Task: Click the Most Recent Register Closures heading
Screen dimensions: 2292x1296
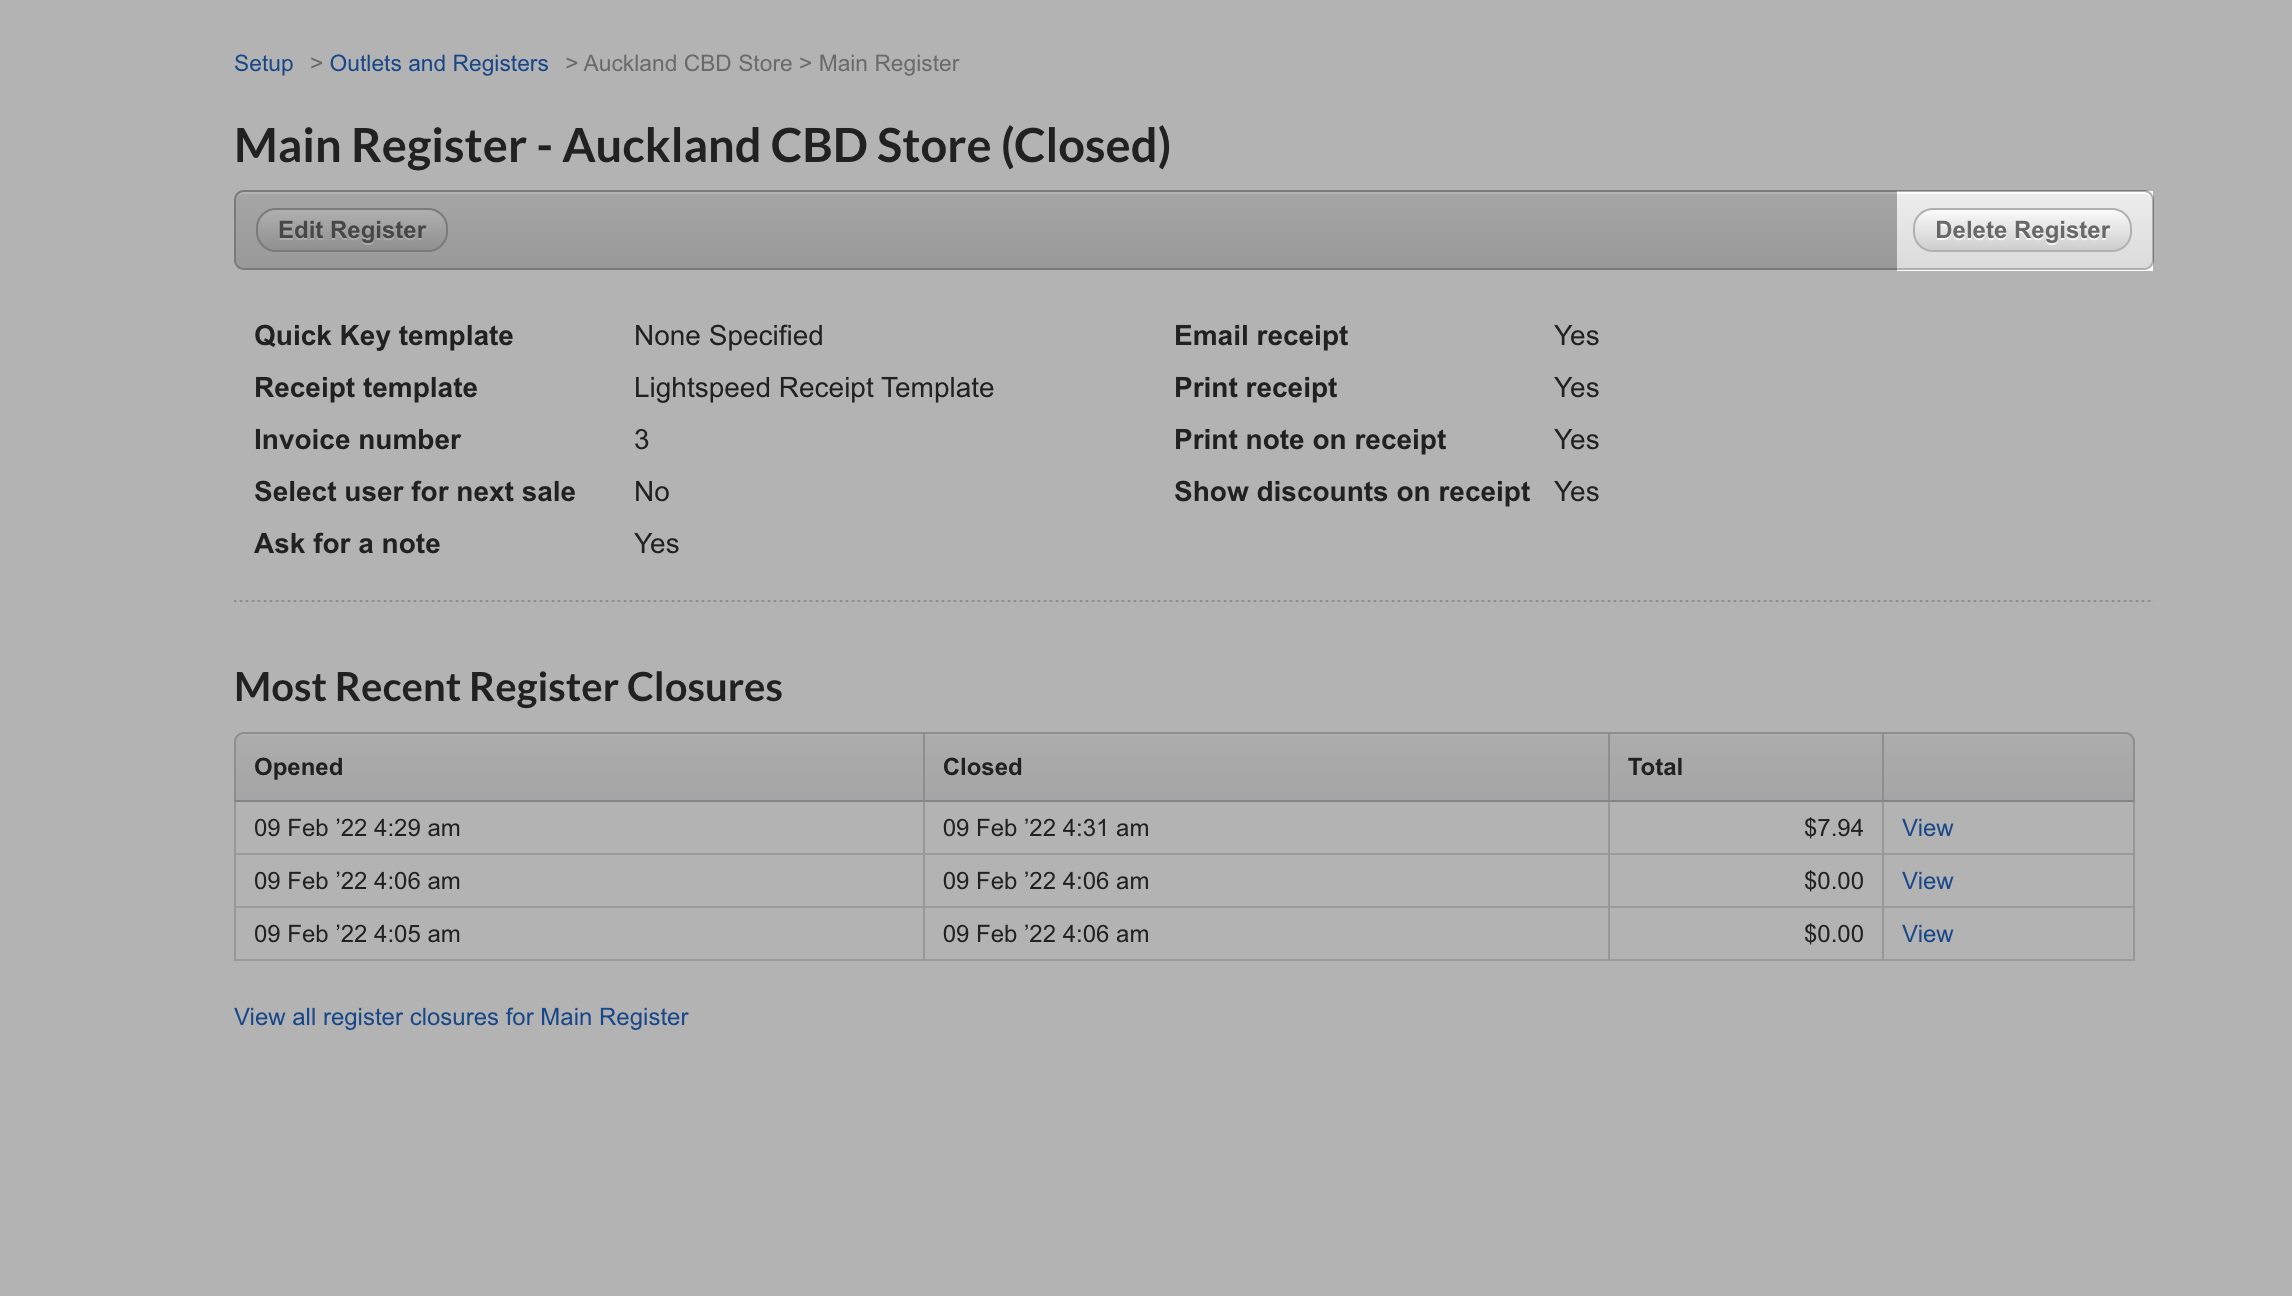Action: (508, 687)
